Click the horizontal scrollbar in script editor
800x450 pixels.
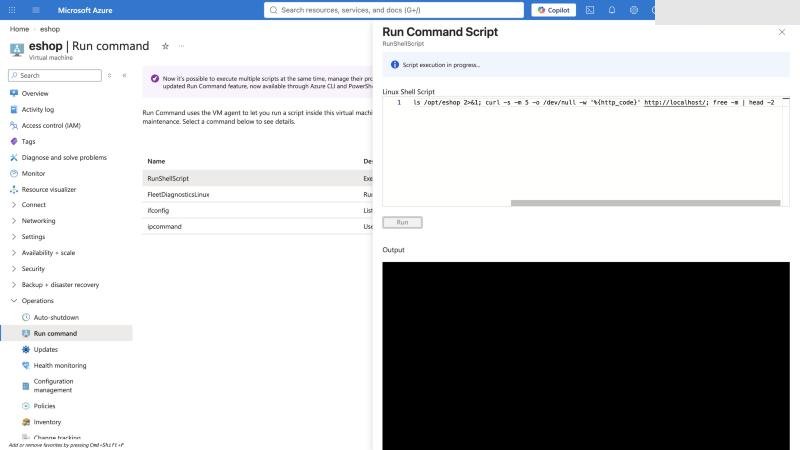[x=645, y=203]
